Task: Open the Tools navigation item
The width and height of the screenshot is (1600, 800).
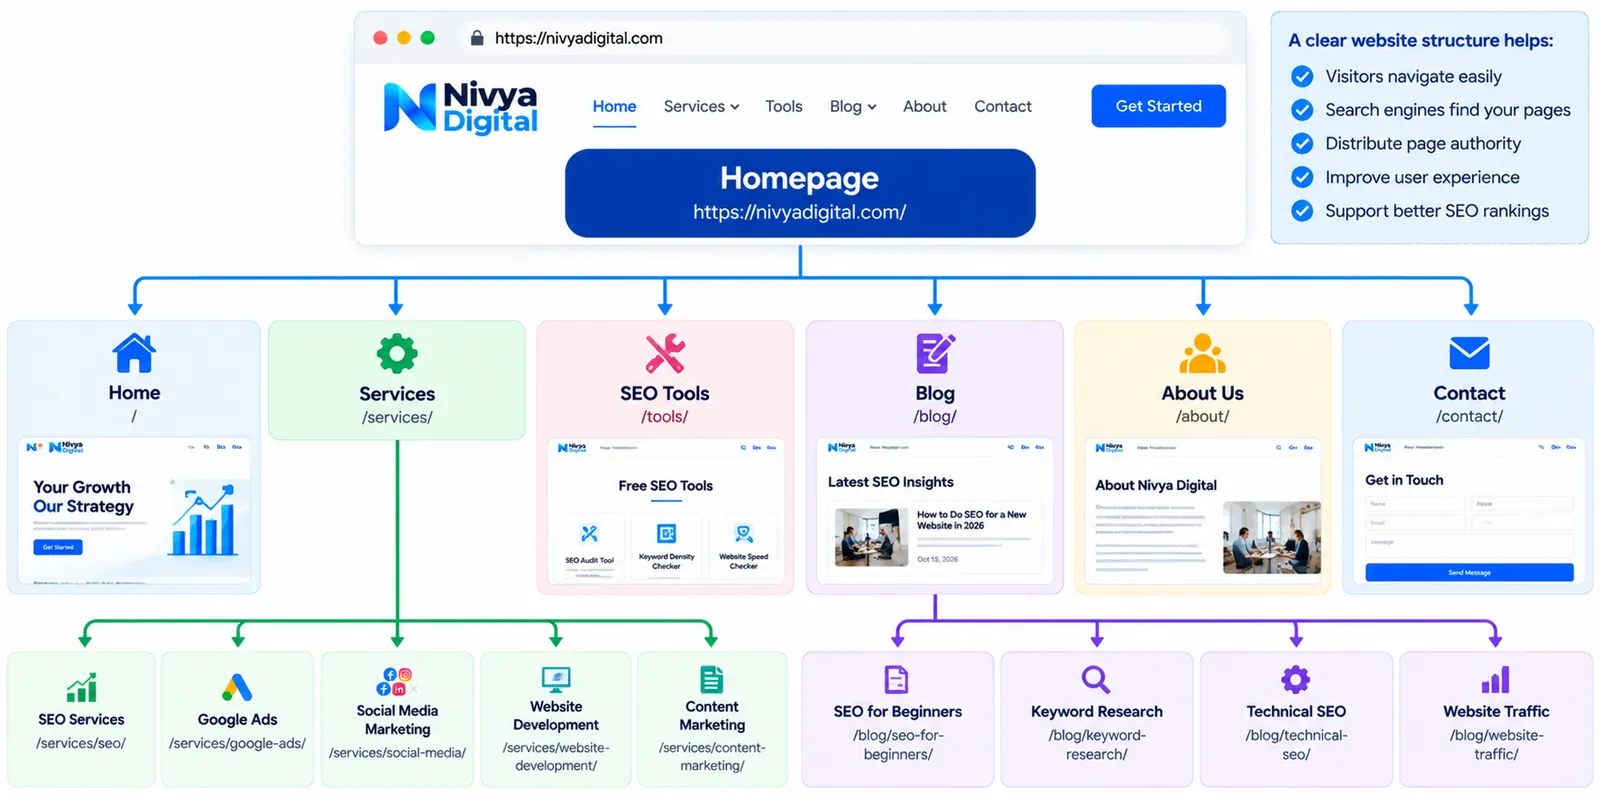Action: [784, 106]
